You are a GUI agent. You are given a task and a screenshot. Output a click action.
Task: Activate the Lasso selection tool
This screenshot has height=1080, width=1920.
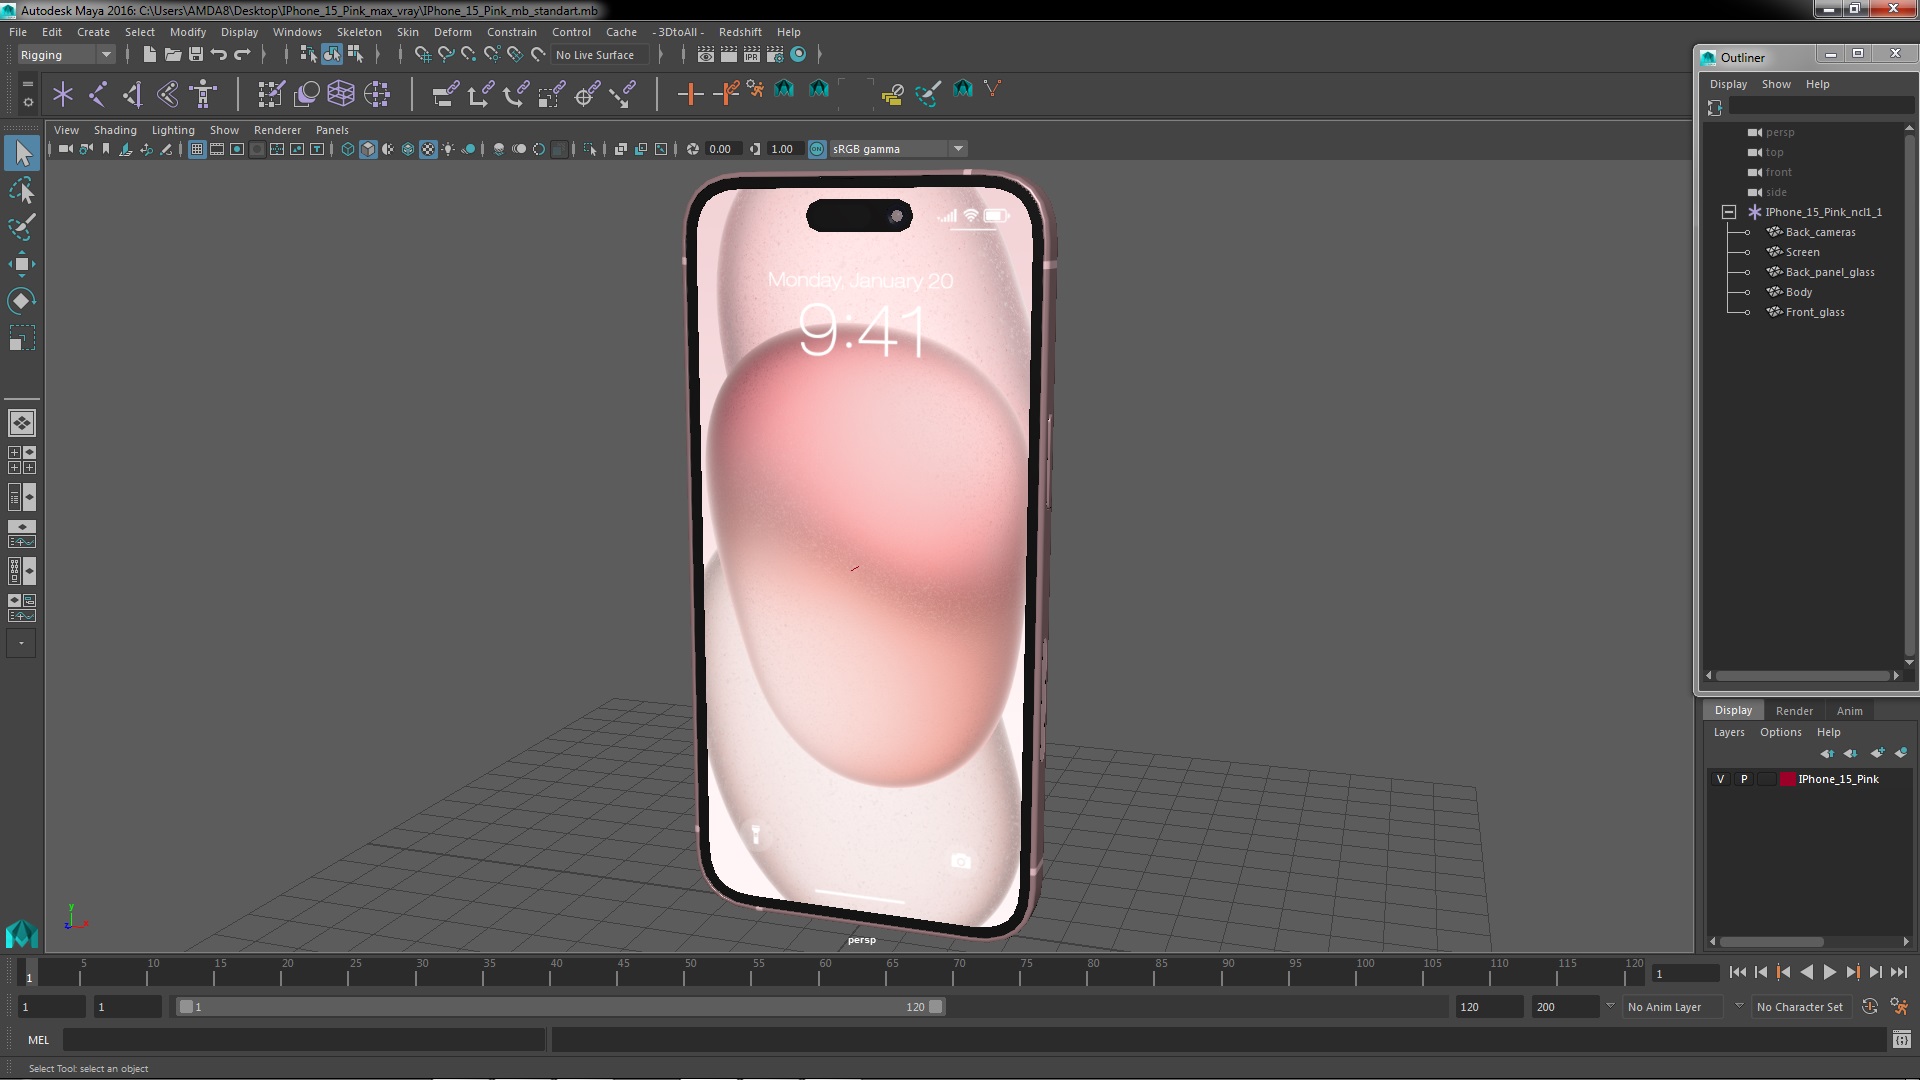(21, 190)
